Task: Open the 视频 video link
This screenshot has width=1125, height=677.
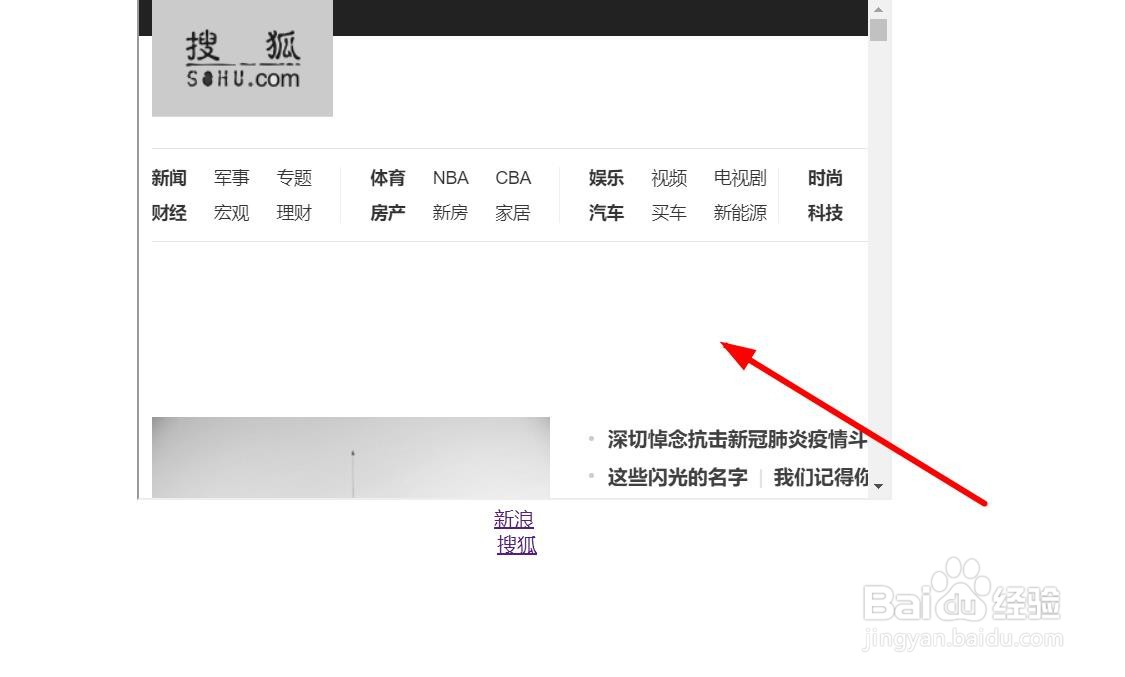Action: pos(669,178)
